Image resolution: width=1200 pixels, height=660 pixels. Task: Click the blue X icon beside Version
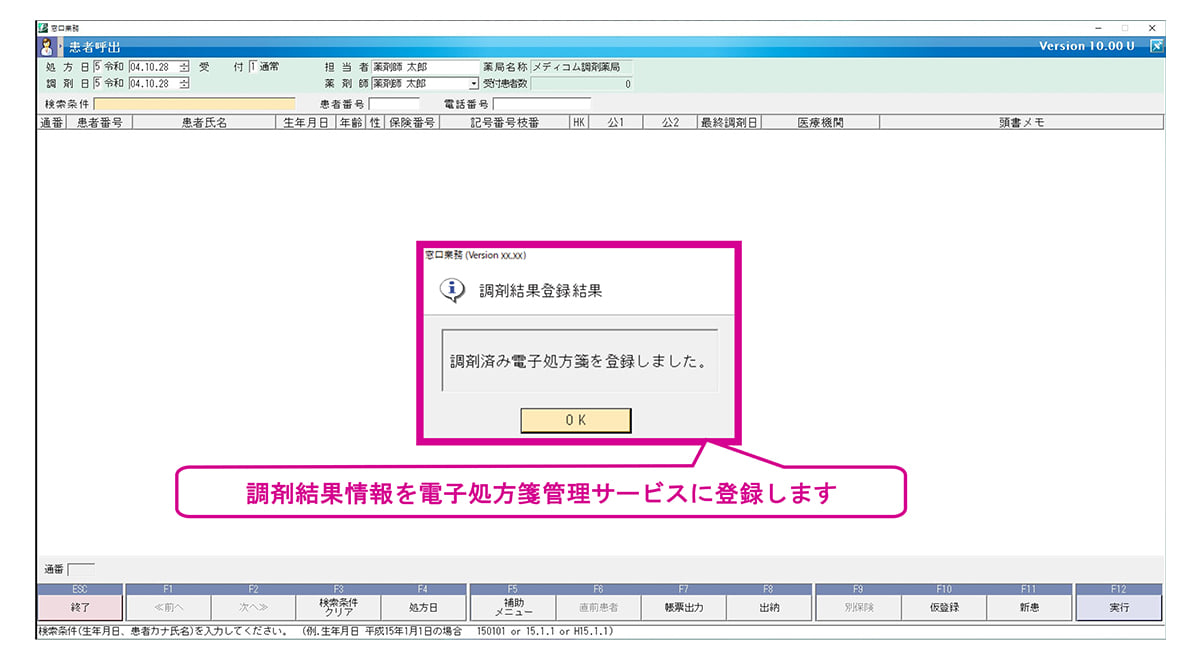(1156, 46)
